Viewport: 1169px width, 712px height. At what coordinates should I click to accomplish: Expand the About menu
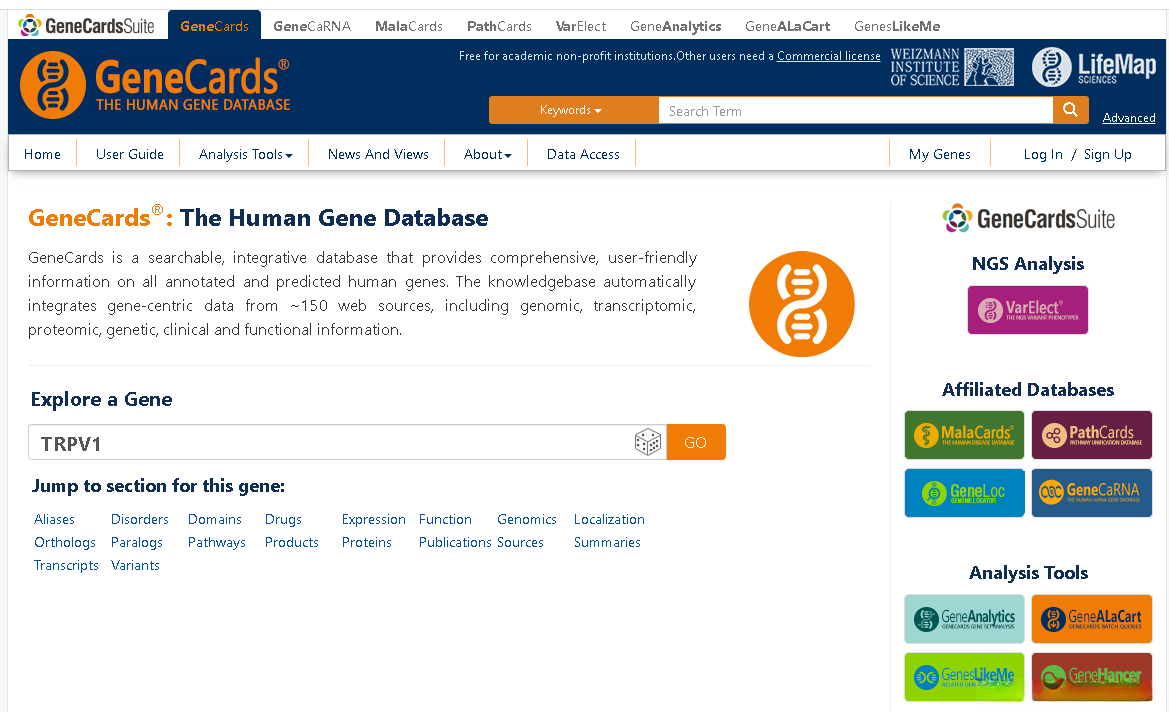488,154
